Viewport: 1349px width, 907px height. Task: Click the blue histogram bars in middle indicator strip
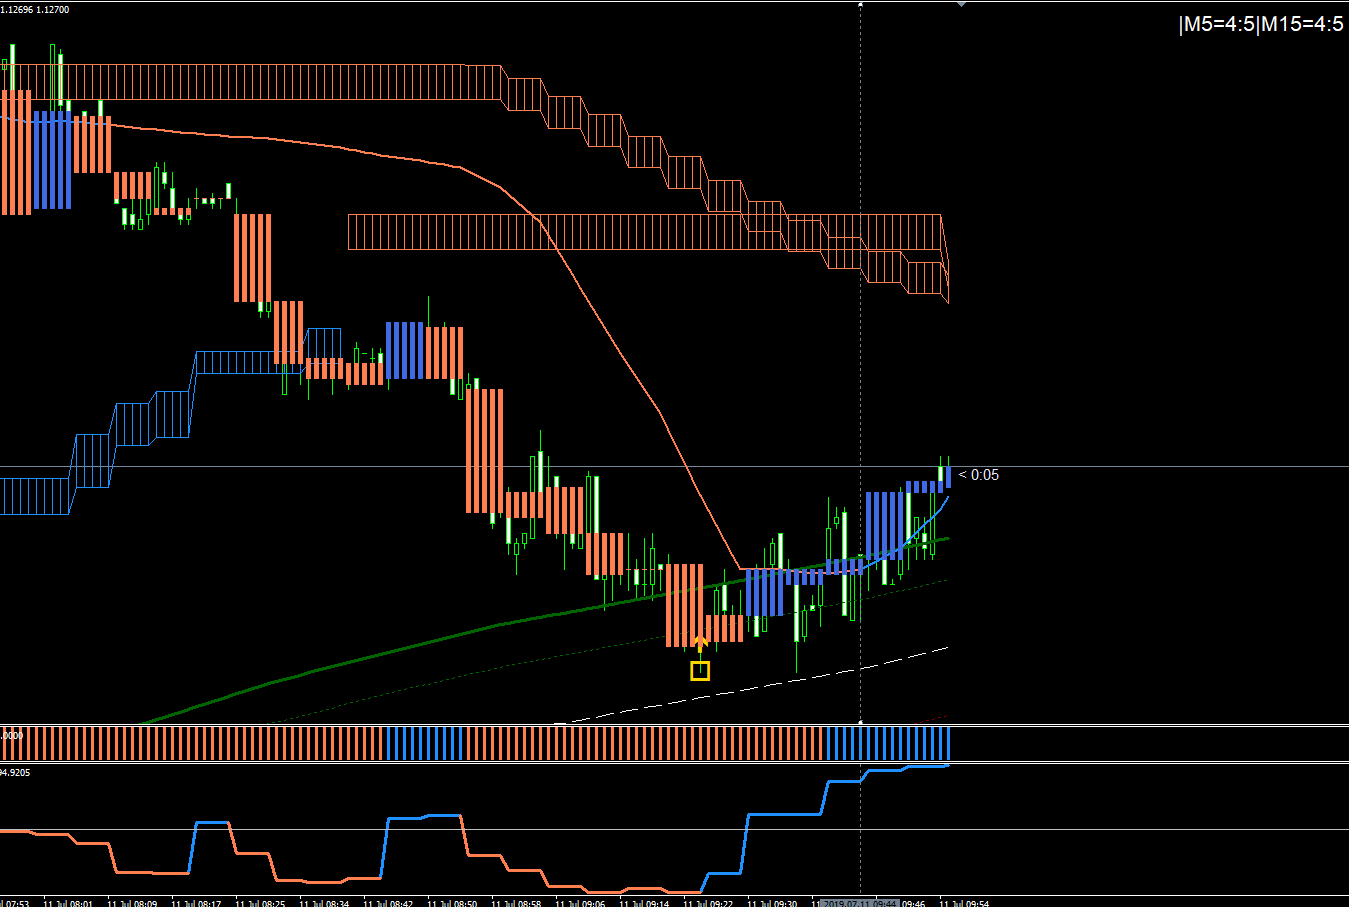(887, 743)
